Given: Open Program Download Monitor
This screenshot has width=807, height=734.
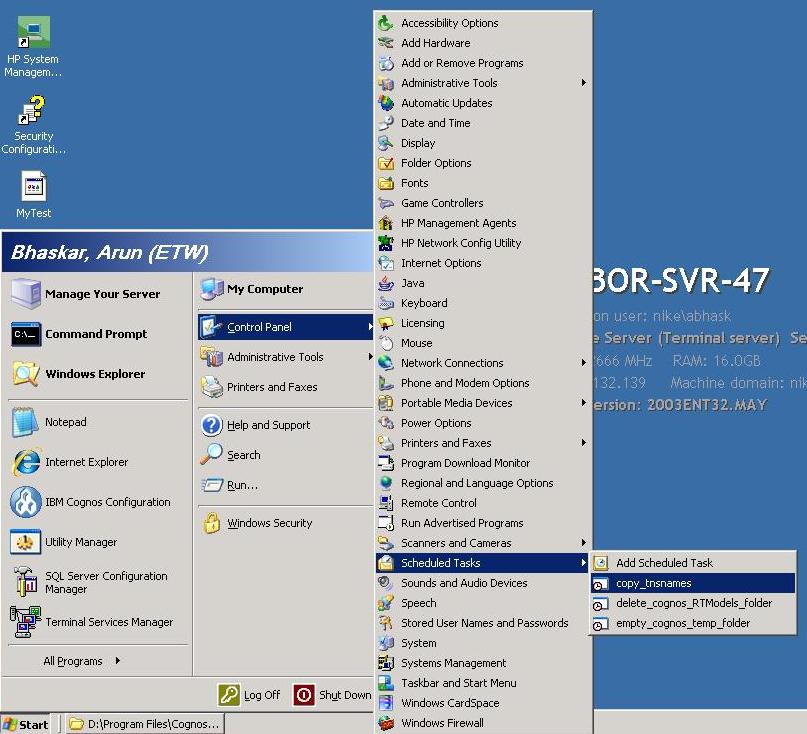Looking at the screenshot, I should [483, 463].
